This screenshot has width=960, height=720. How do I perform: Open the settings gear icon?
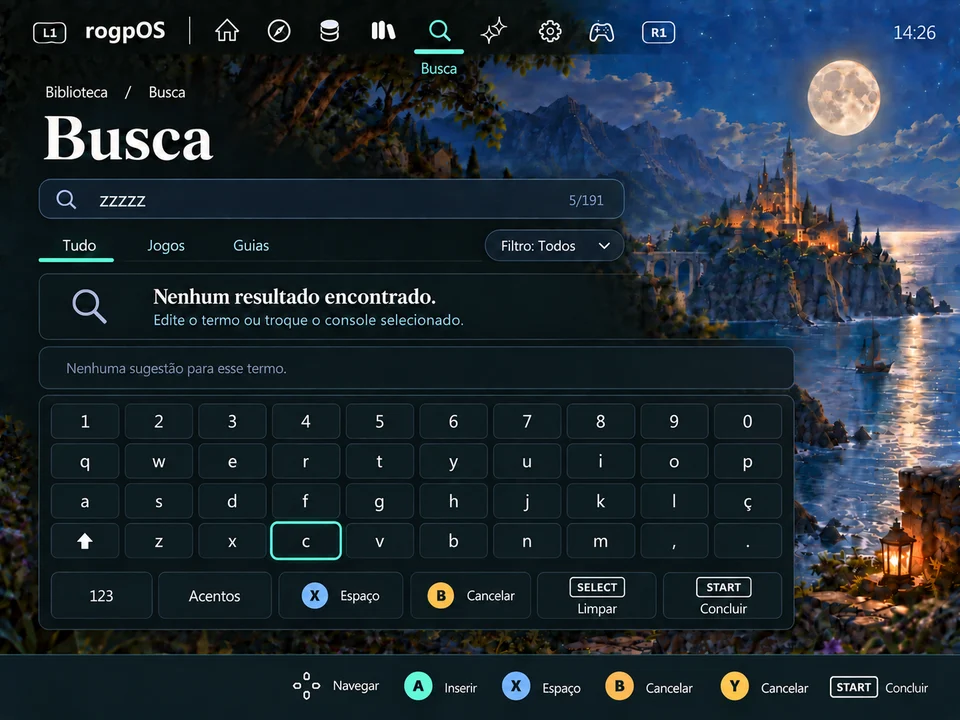click(x=550, y=31)
